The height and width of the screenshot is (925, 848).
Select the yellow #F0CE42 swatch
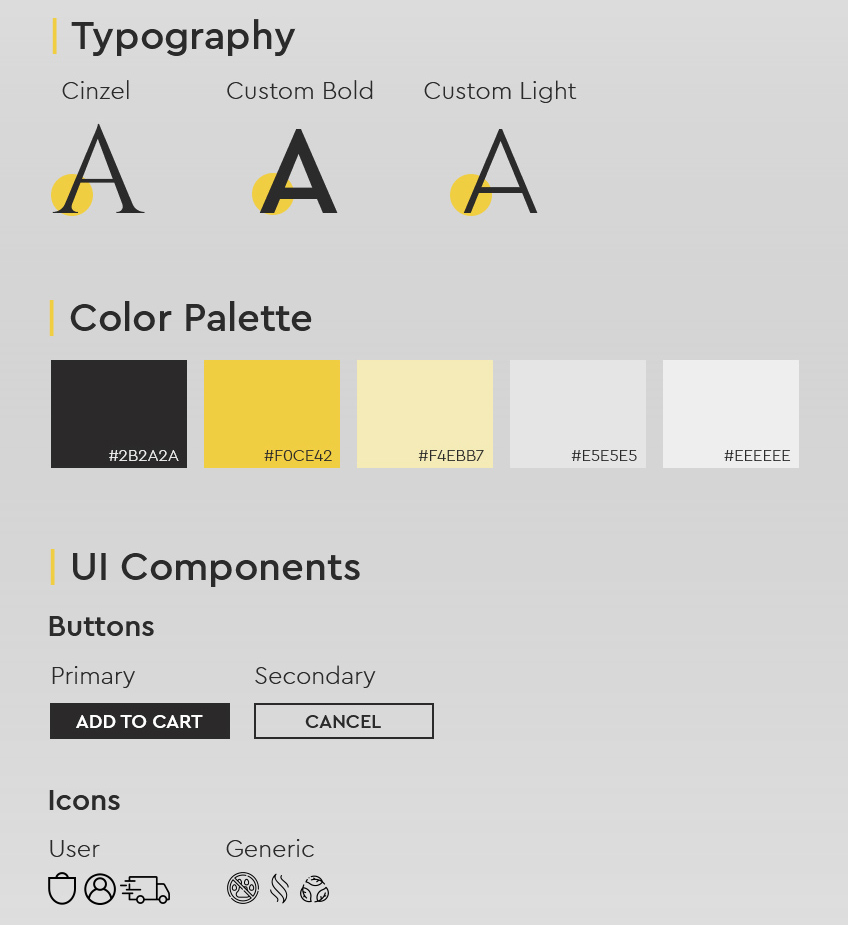[x=272, y=414]
